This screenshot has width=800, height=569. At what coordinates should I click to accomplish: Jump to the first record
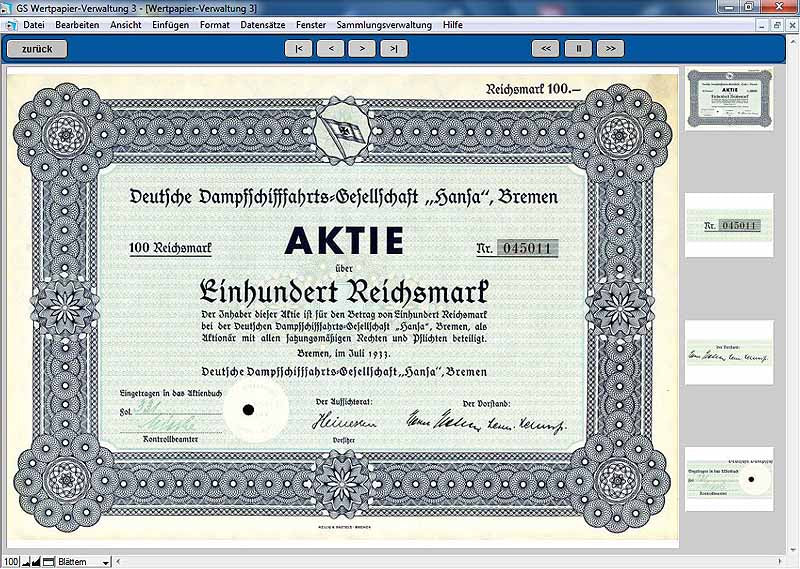[x=298, y=48]
